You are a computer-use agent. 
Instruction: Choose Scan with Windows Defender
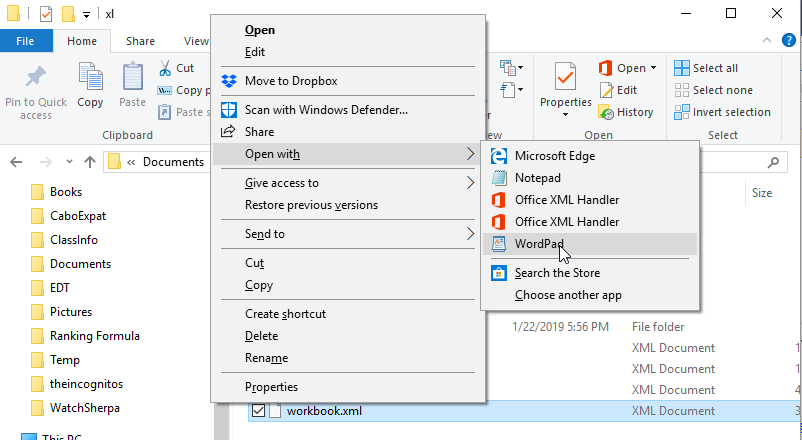pyautogui.click(x=326, y=110)
